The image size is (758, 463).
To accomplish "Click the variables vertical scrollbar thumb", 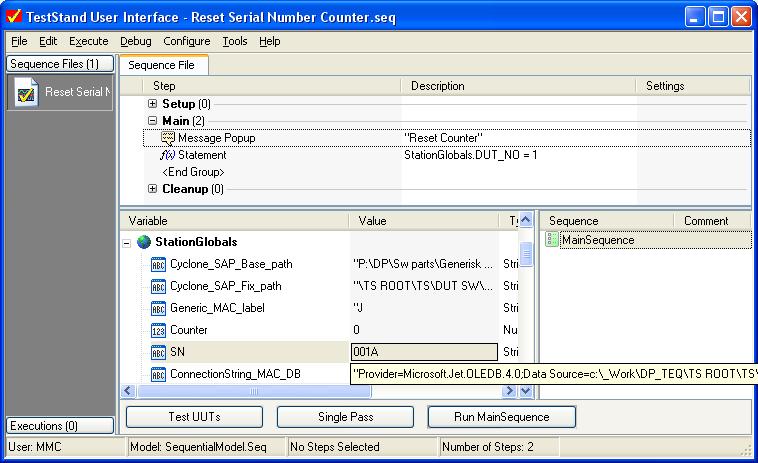I will [x=526, y=254].
